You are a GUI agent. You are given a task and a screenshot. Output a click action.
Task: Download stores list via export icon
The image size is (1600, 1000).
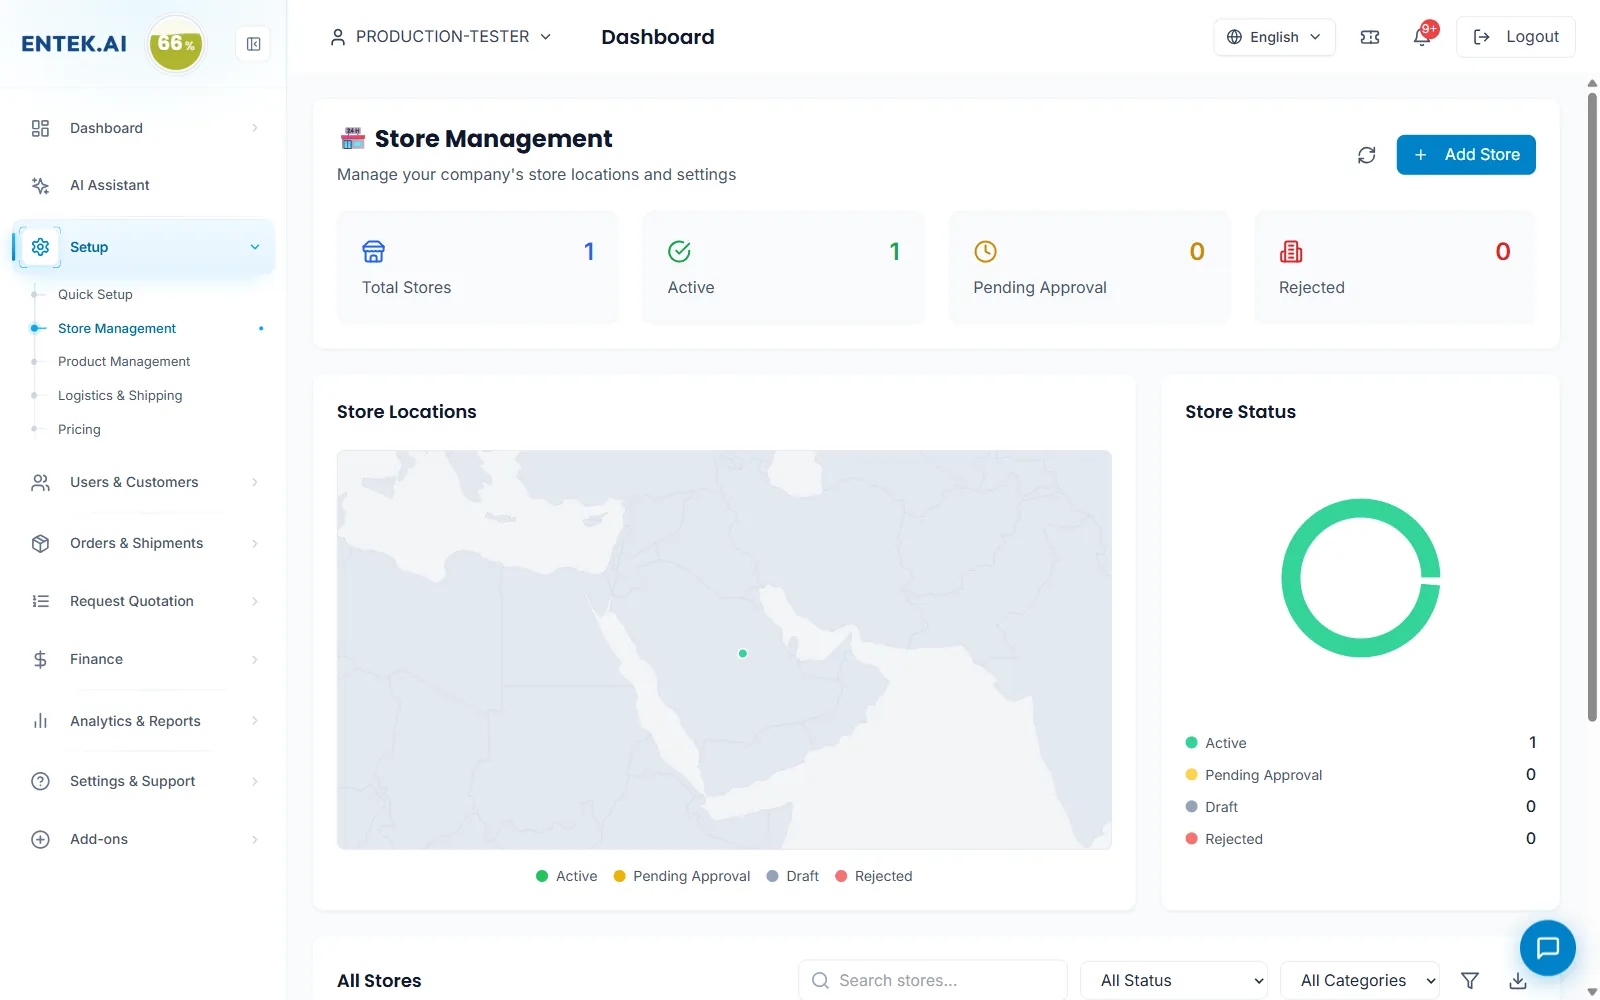[x=1518, y=981]
